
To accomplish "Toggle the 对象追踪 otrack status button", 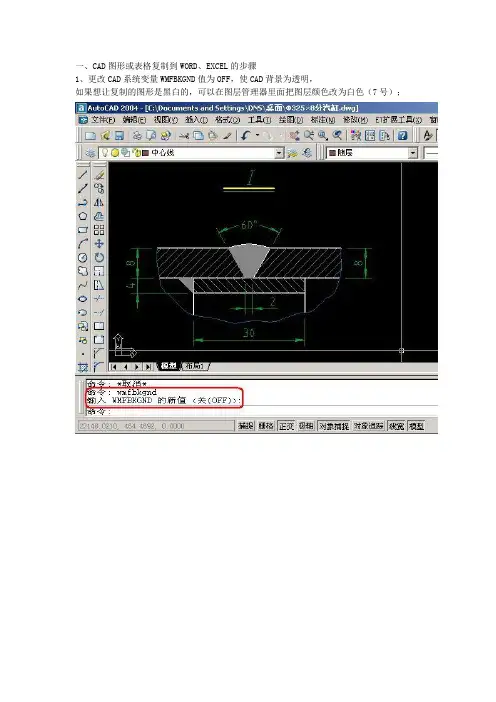I will [x=369, y=426].
